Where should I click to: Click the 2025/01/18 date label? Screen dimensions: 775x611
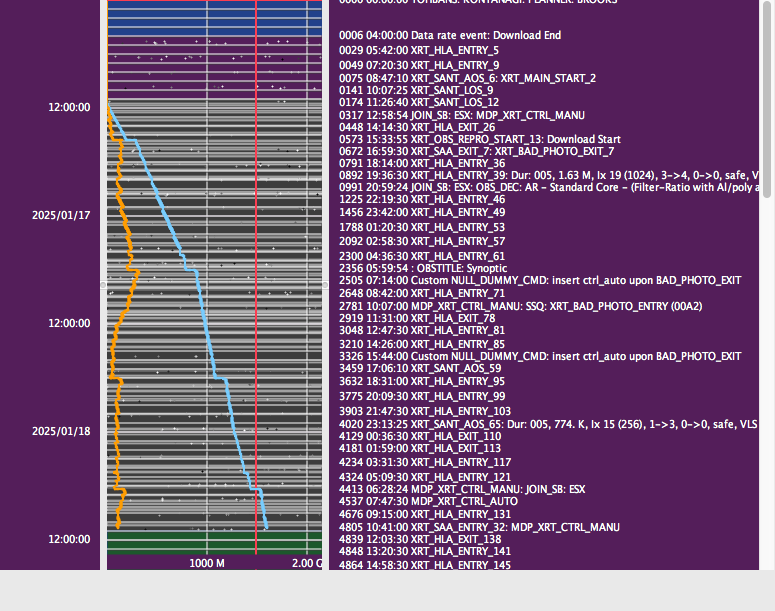coord(61,431)
